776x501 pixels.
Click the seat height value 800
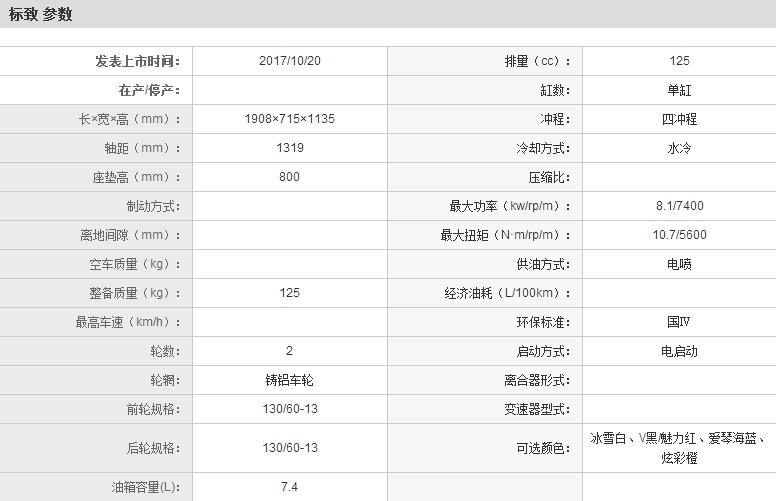289,177
